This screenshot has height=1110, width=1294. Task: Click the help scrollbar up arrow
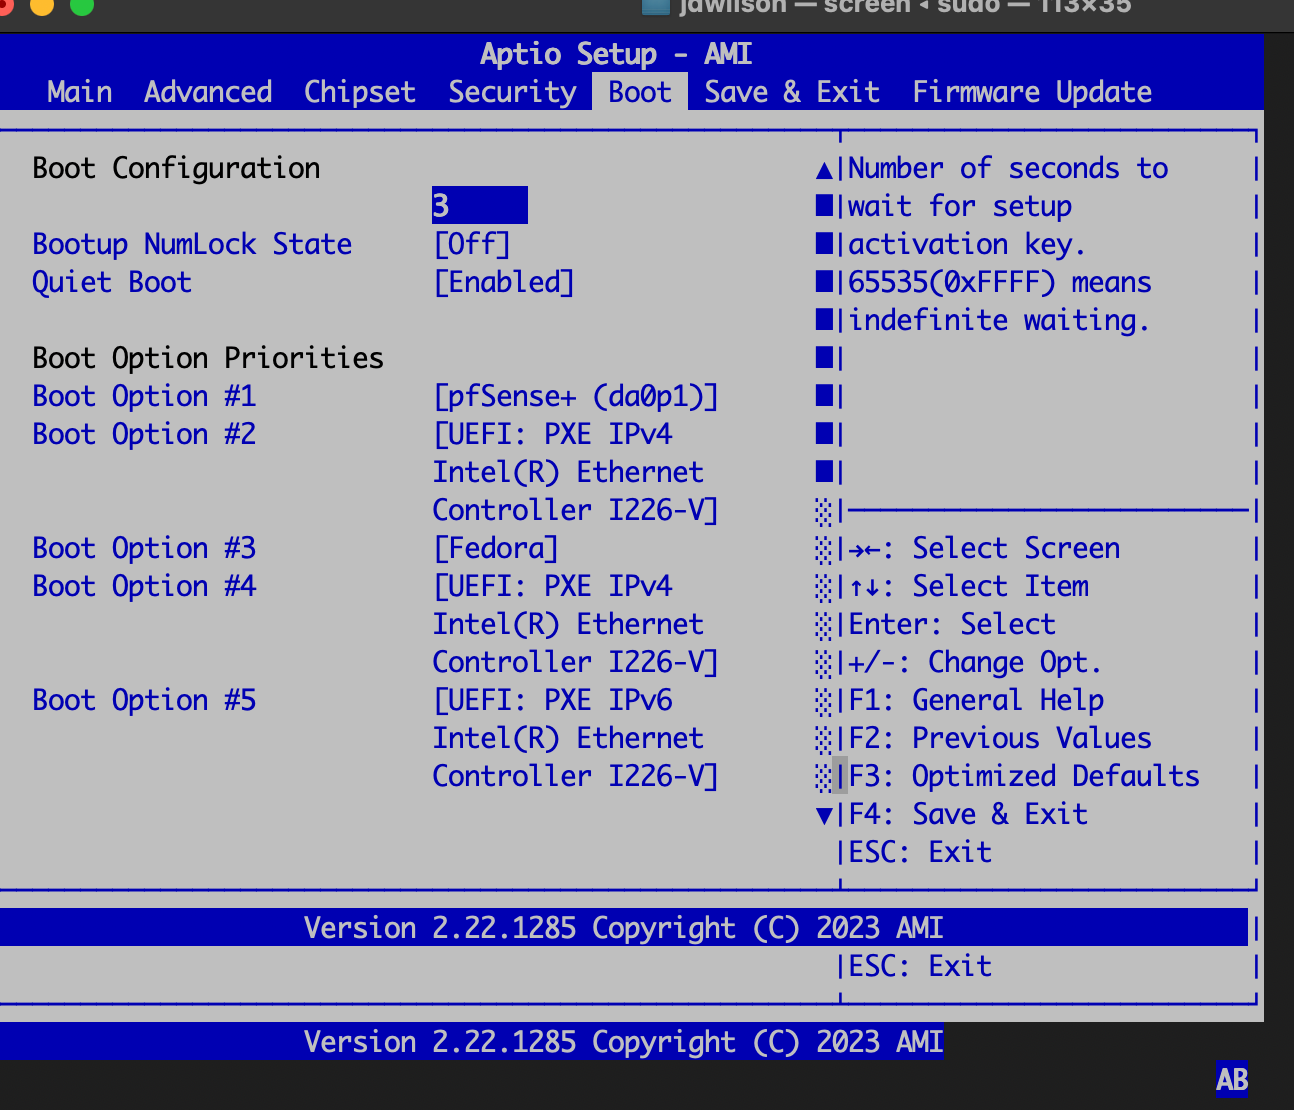824,169
